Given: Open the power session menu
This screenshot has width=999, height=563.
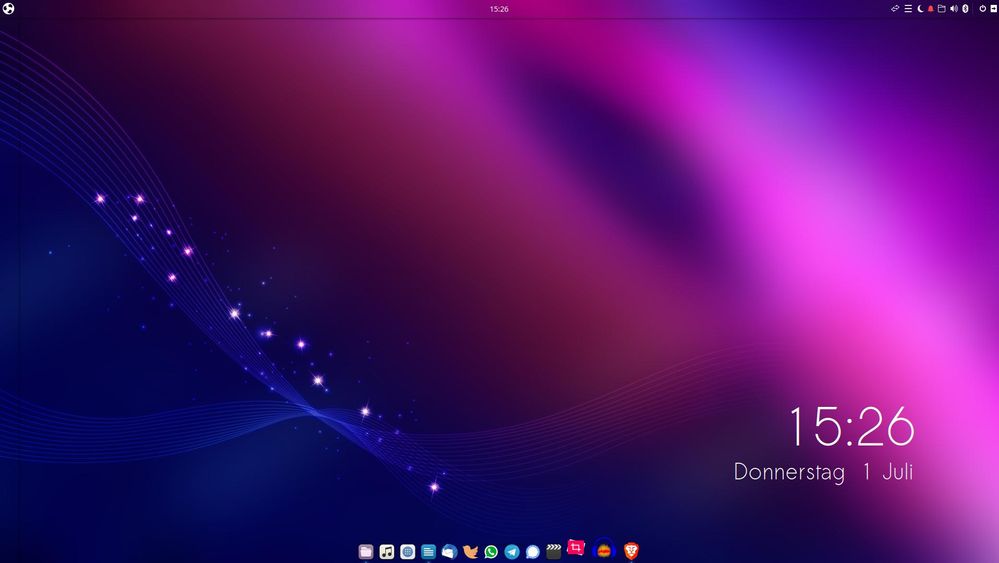Looking at the screenshot, I should [982, 9].
